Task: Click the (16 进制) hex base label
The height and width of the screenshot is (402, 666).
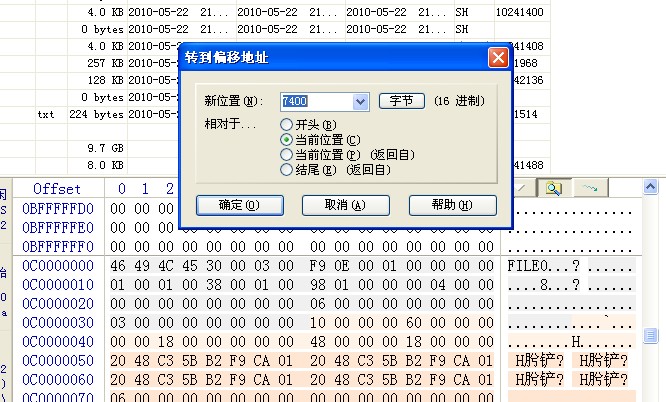Action: pyautogui.click(x=459, y=101)
